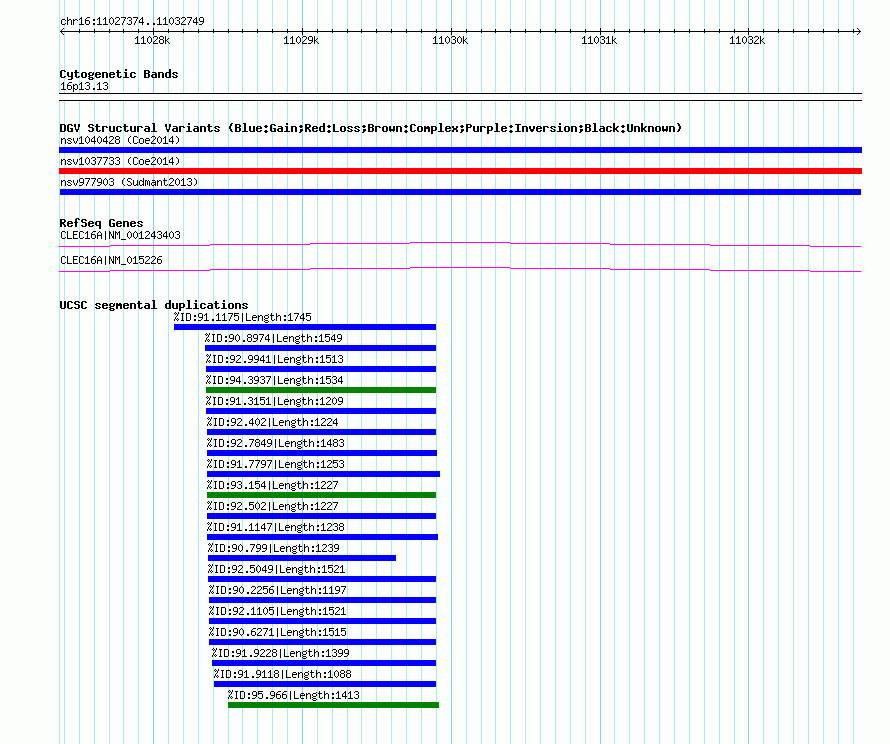
Task: Click the green bar under %ID:93.154
Action: click(x=321, y=495)
